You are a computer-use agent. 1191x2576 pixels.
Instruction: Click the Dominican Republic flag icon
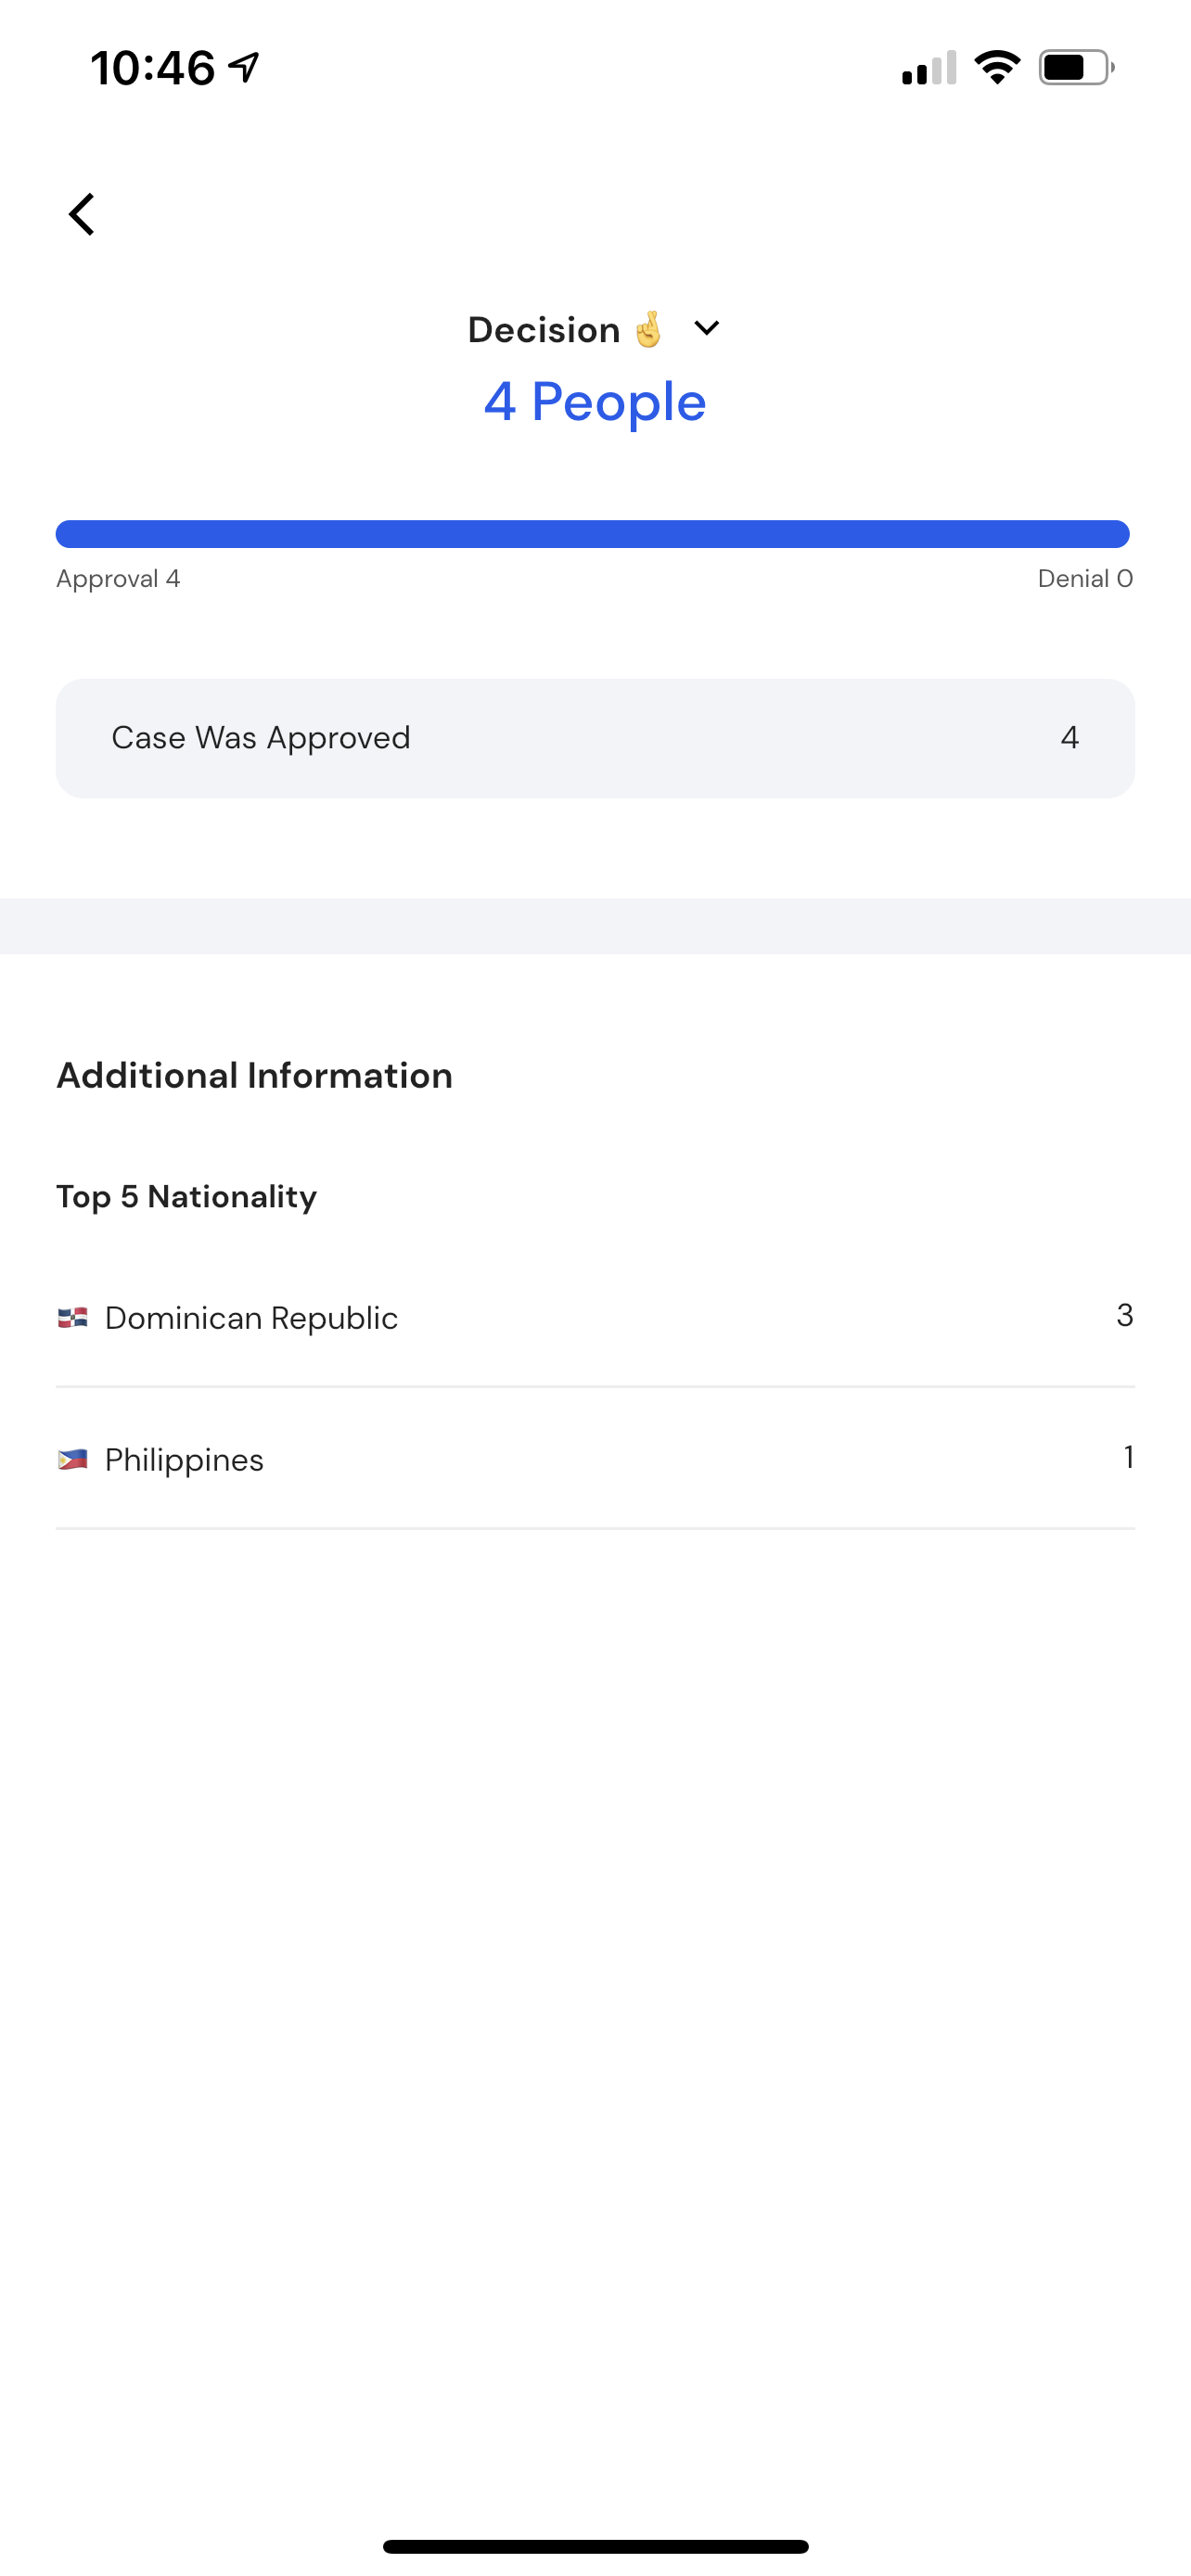(73, 1317)
